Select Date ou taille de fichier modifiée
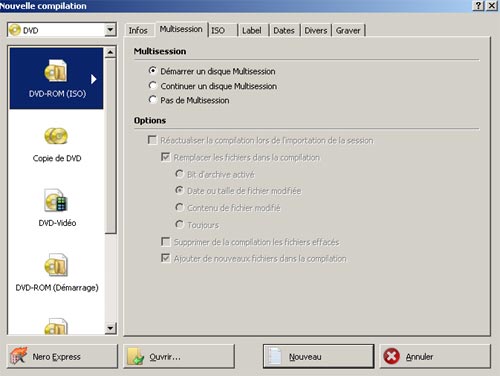500x376 pixels. tap(179, 190)
